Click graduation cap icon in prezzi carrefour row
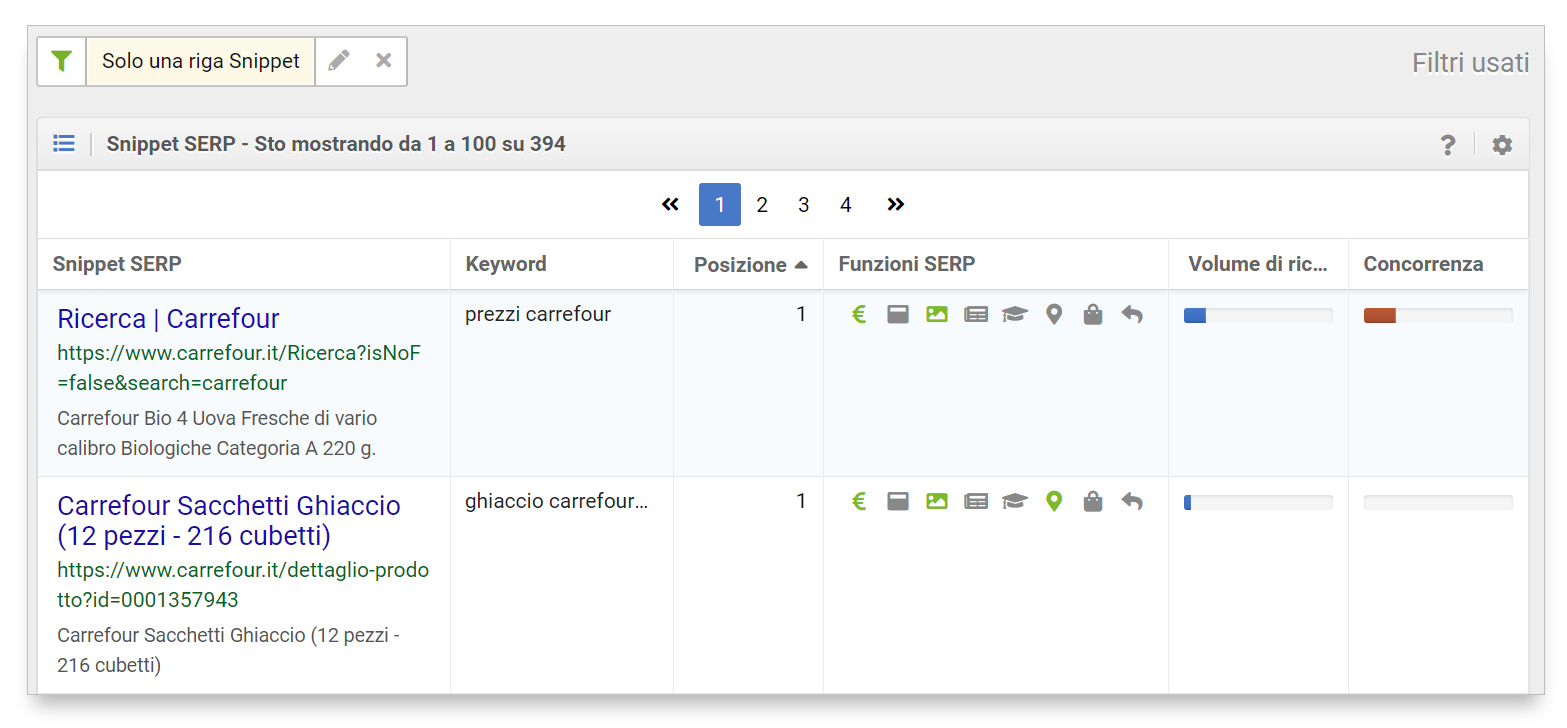The width and height of the screenshot is (1567, 728). coord(1015,315)
